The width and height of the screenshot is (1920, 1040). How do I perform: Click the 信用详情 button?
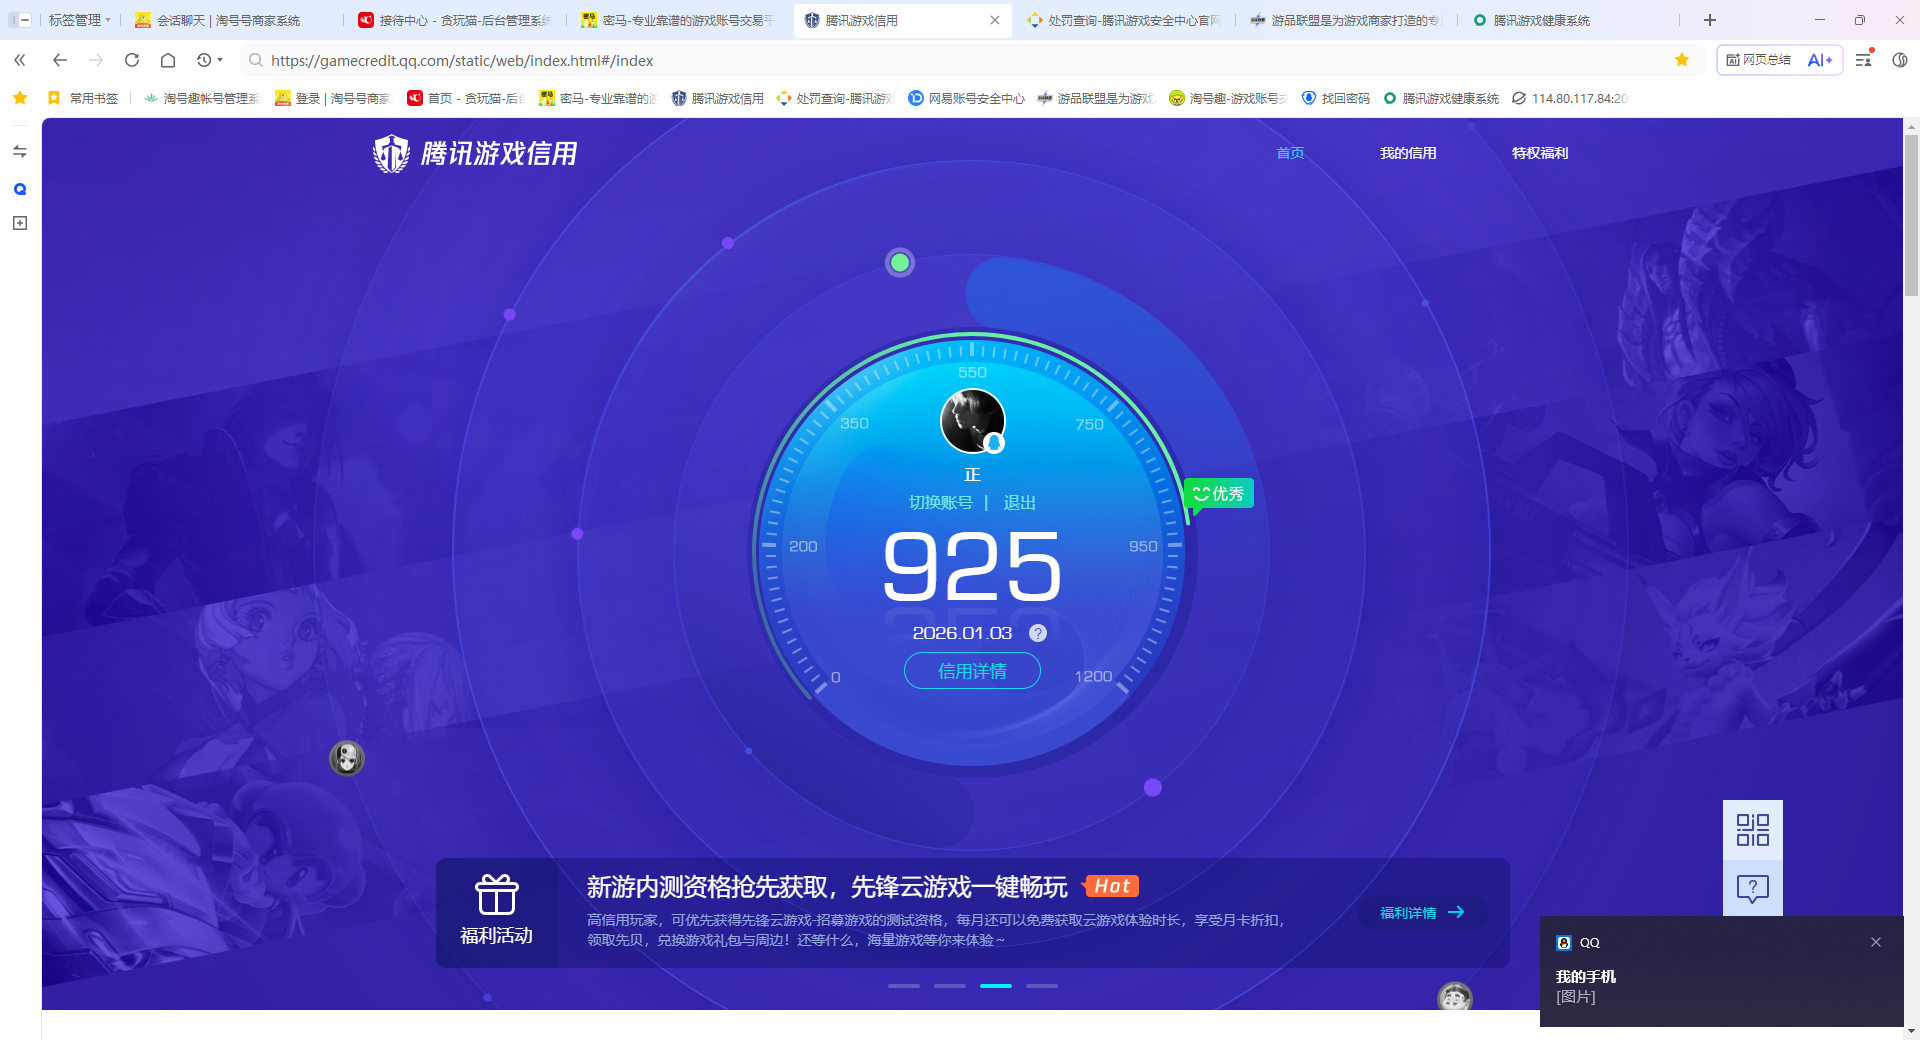pyautogui.click(x=972, y=671)
